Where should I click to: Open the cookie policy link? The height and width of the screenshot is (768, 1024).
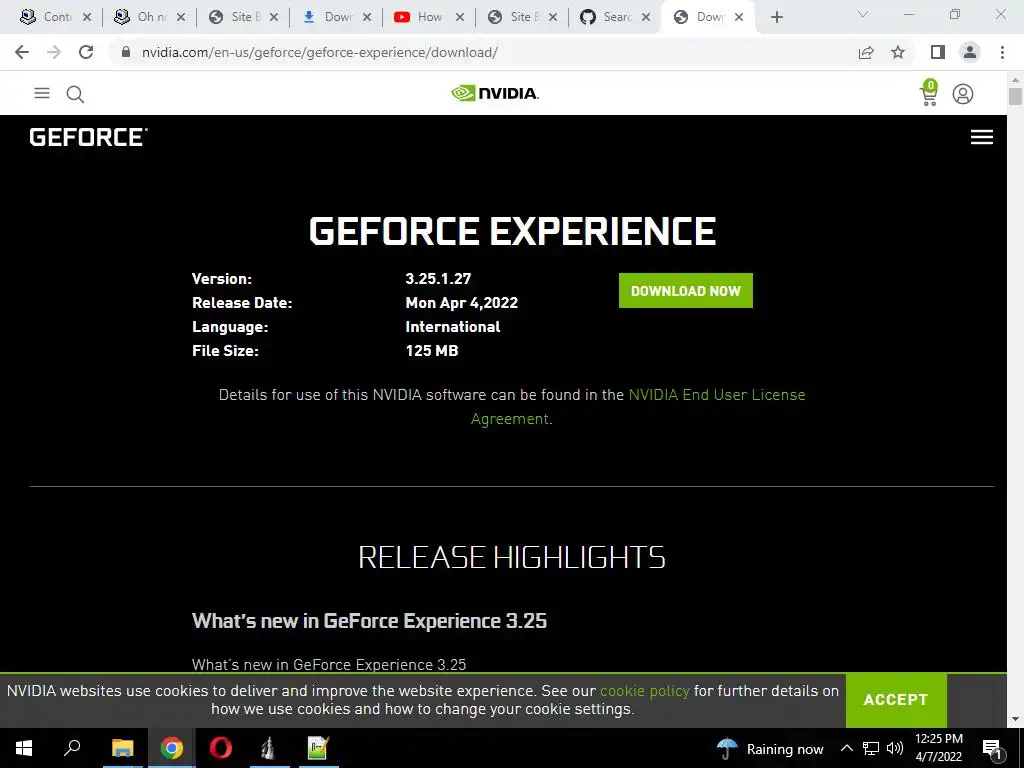tap(645, 691)
